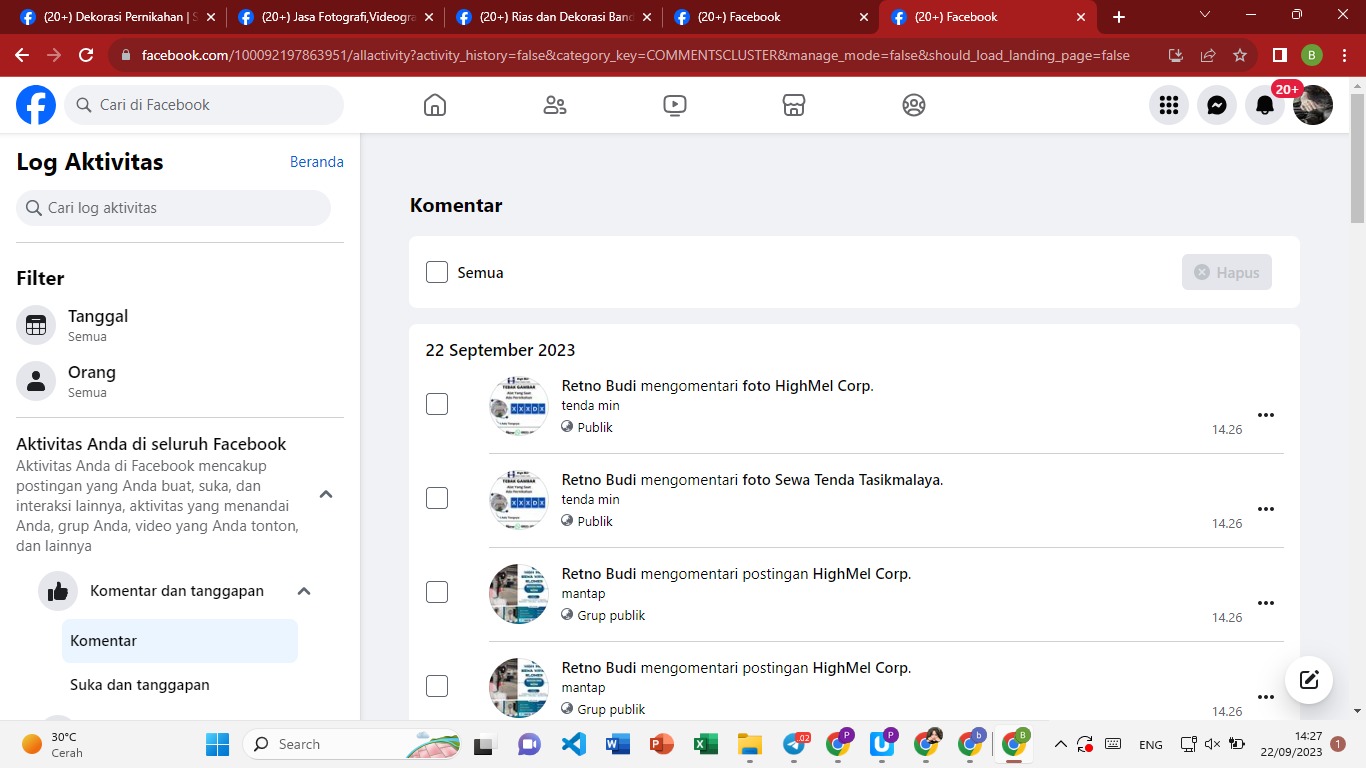Image resolution: width=1366 pixels, height=768 pixels.
Task: Tick the Semua select-all checkbox
Action: click(x=437, y=272)
